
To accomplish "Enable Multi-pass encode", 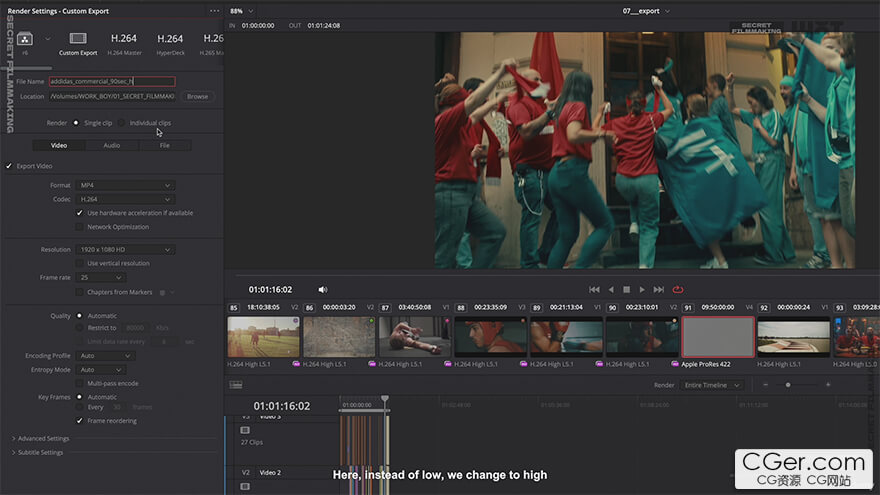I will pyautogui.click(x=79, y=383).
